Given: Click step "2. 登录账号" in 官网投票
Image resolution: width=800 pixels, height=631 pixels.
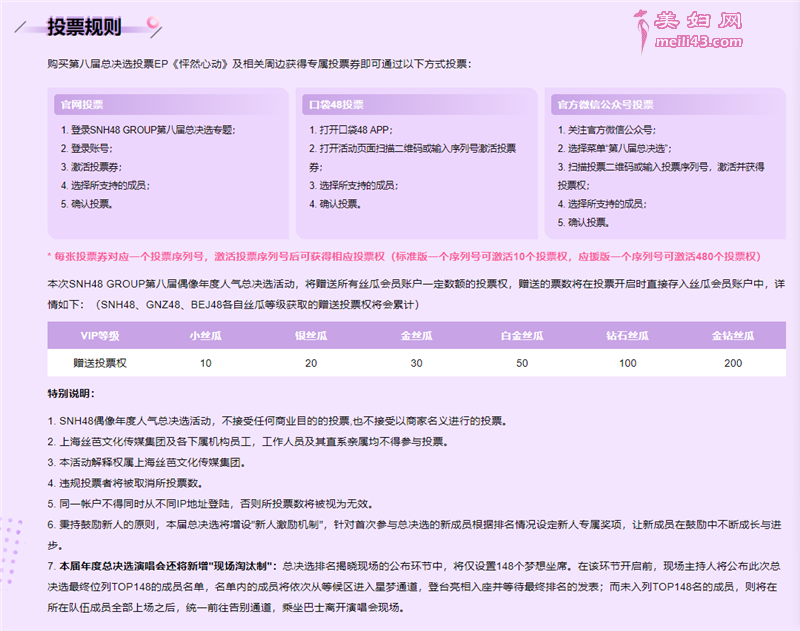Looking at the screenshot, I should (87, 148).
